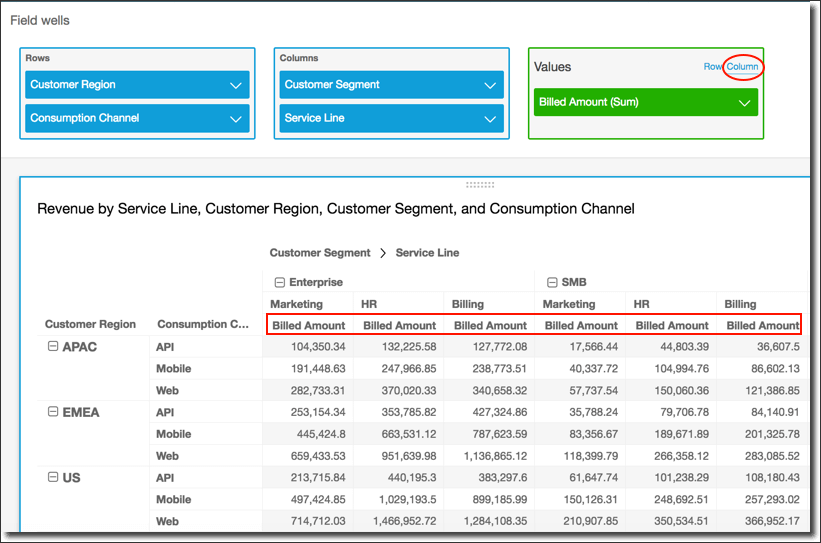Select Enterprise Billing column header
This screenshot has height=543, width=821.
point(468,304)
